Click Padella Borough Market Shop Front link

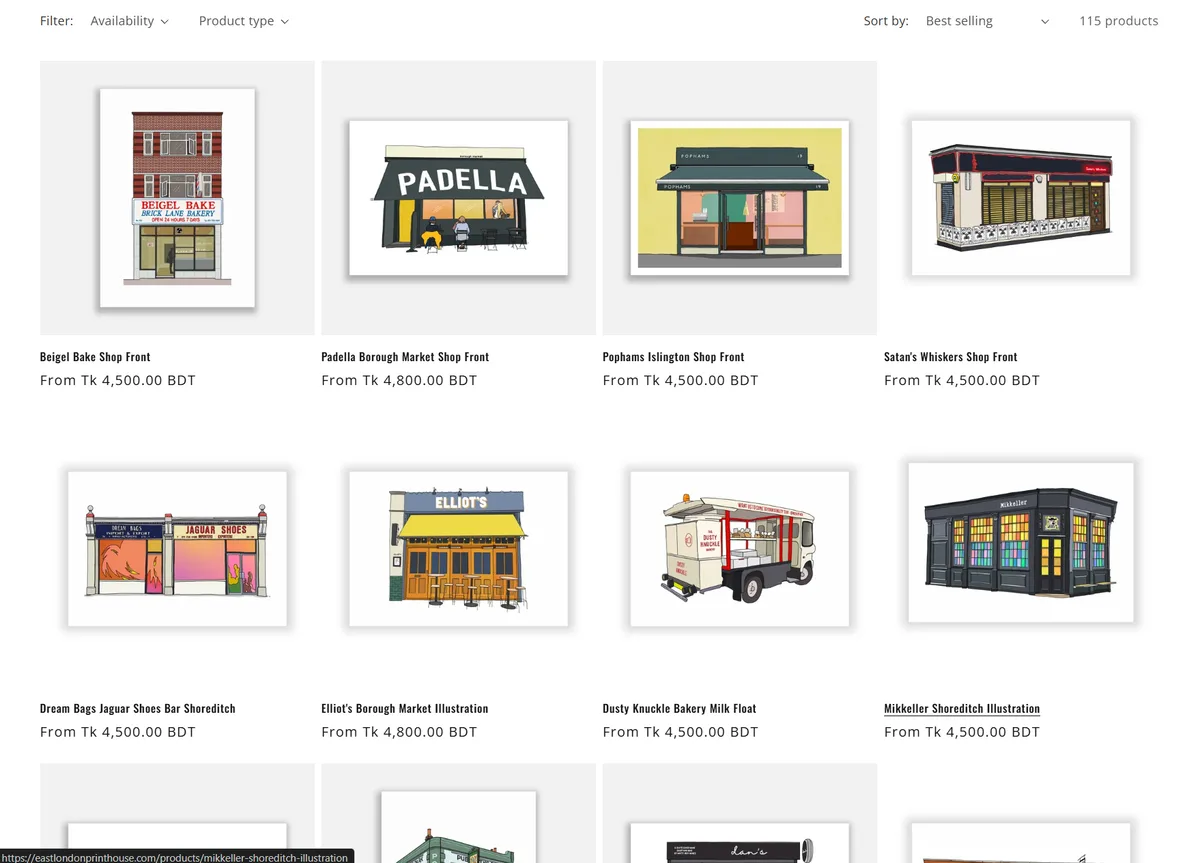[405, 357]
